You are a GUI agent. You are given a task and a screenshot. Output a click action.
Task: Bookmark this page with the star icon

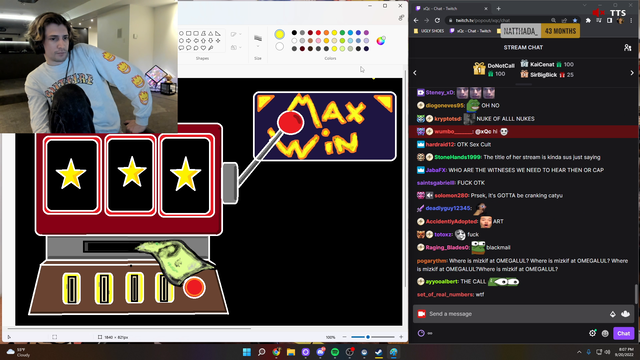pyautogui.click(x=575, y=20)
